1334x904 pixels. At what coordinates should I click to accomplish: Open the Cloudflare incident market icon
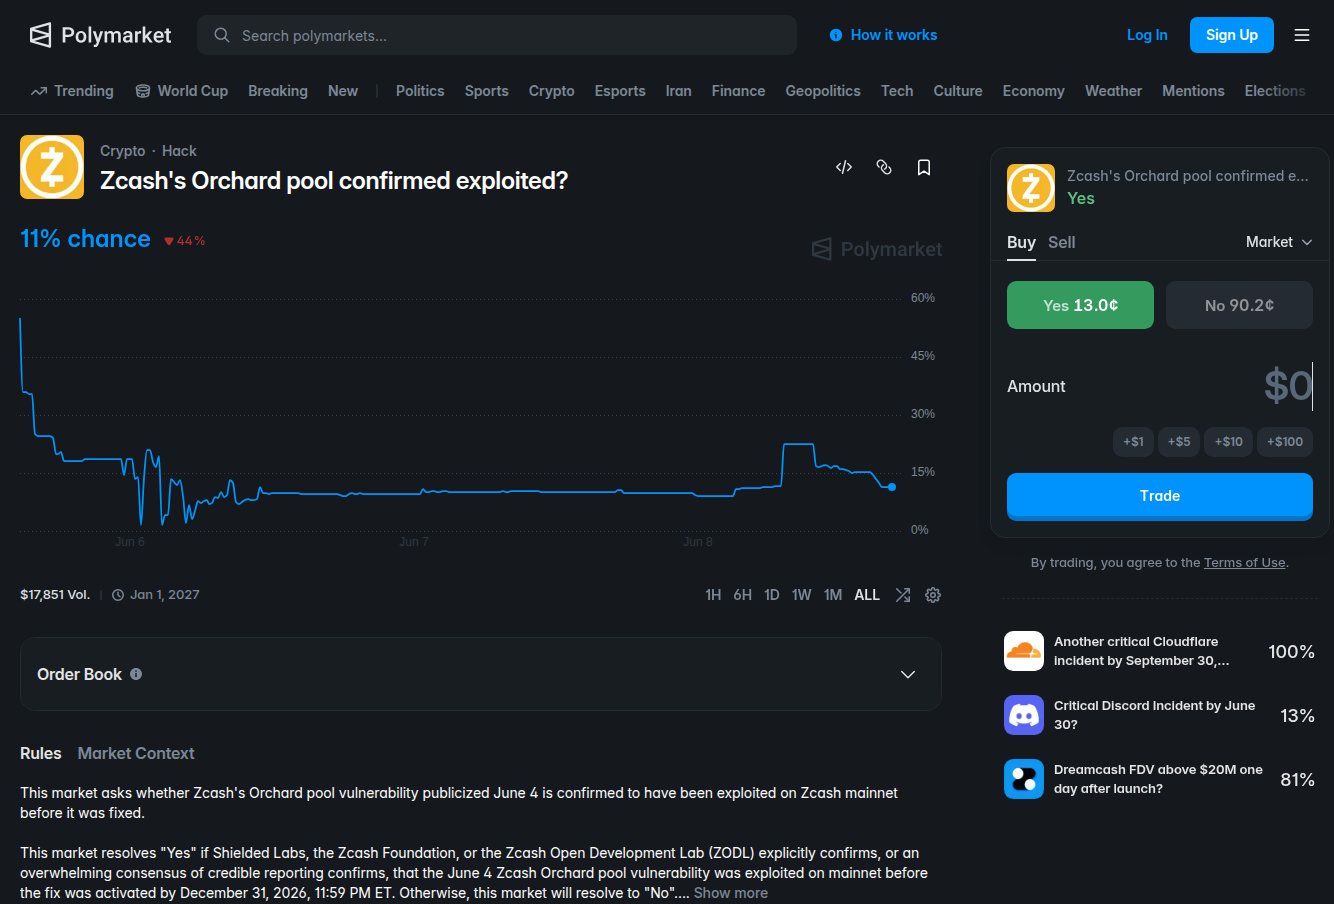pyautogui.click(x=1024, y=651)
